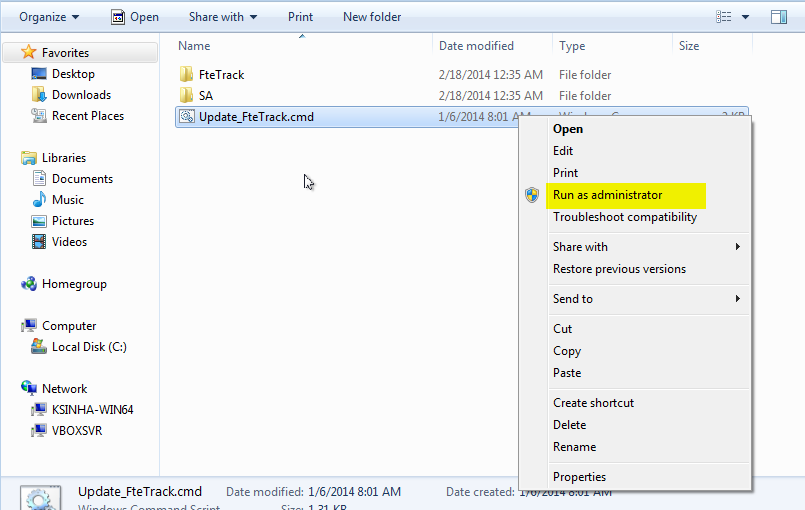Select Restore previous versions
This screenshot has height=510, width=805.
pyautogui.click(x=619, y=269)
